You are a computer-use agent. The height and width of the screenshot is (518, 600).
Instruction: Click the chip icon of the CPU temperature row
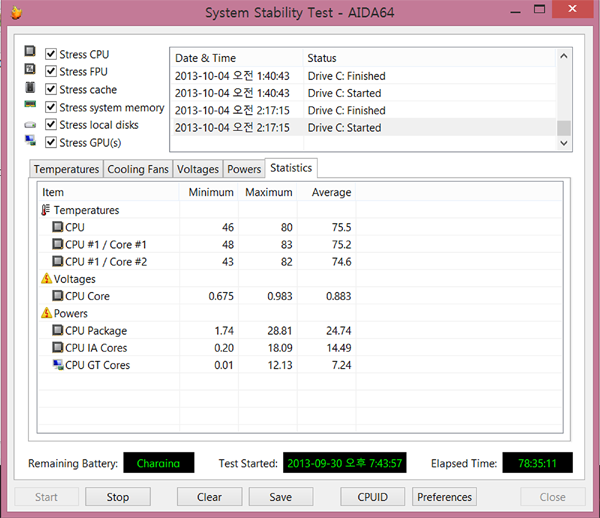pyautogui.click(x=57, y=227)
